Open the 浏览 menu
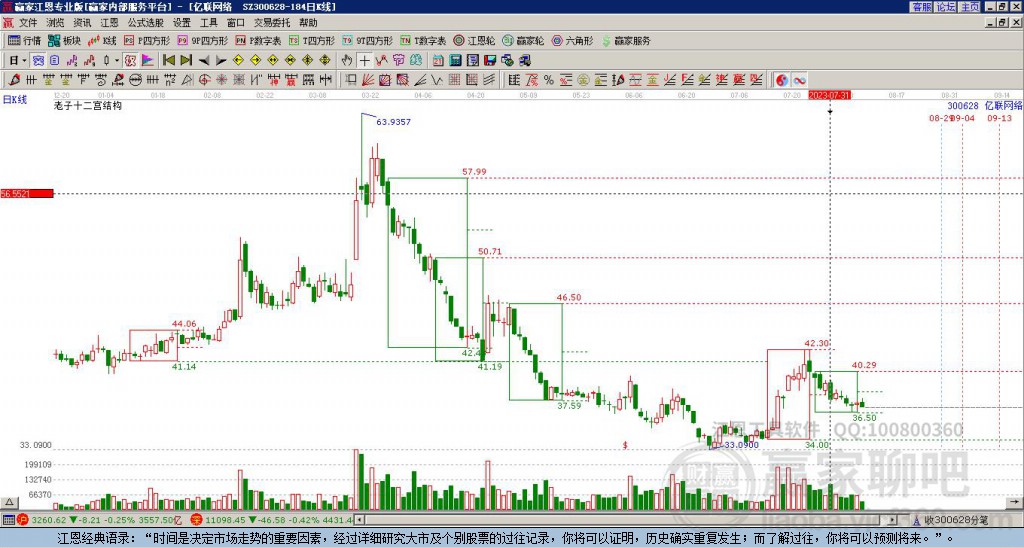The height and width of the screenshot is (548, 1024). (x=56, y=23)
